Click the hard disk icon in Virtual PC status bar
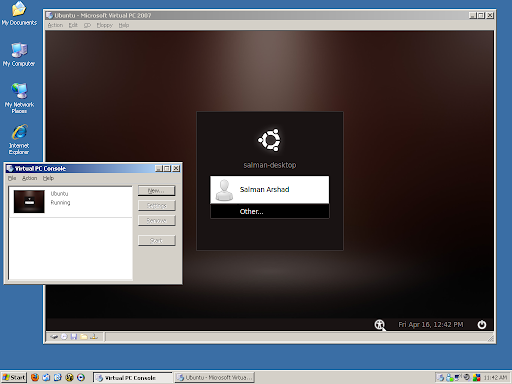Viewport: 512px width, 384px height. pyautogui.click(x=54, y=337)
